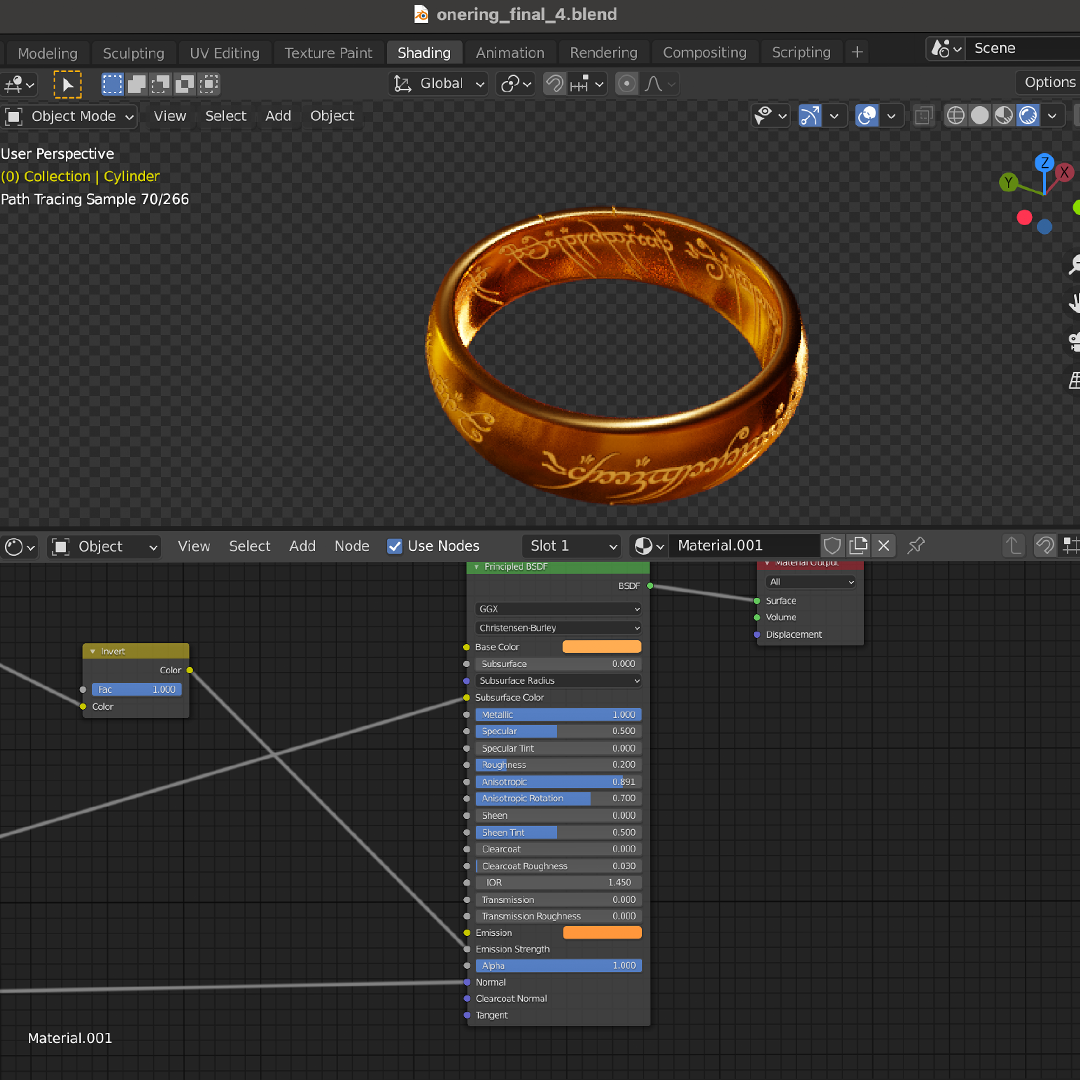
Task: Choose subtract selection mode icon
Action: [160, 84]
